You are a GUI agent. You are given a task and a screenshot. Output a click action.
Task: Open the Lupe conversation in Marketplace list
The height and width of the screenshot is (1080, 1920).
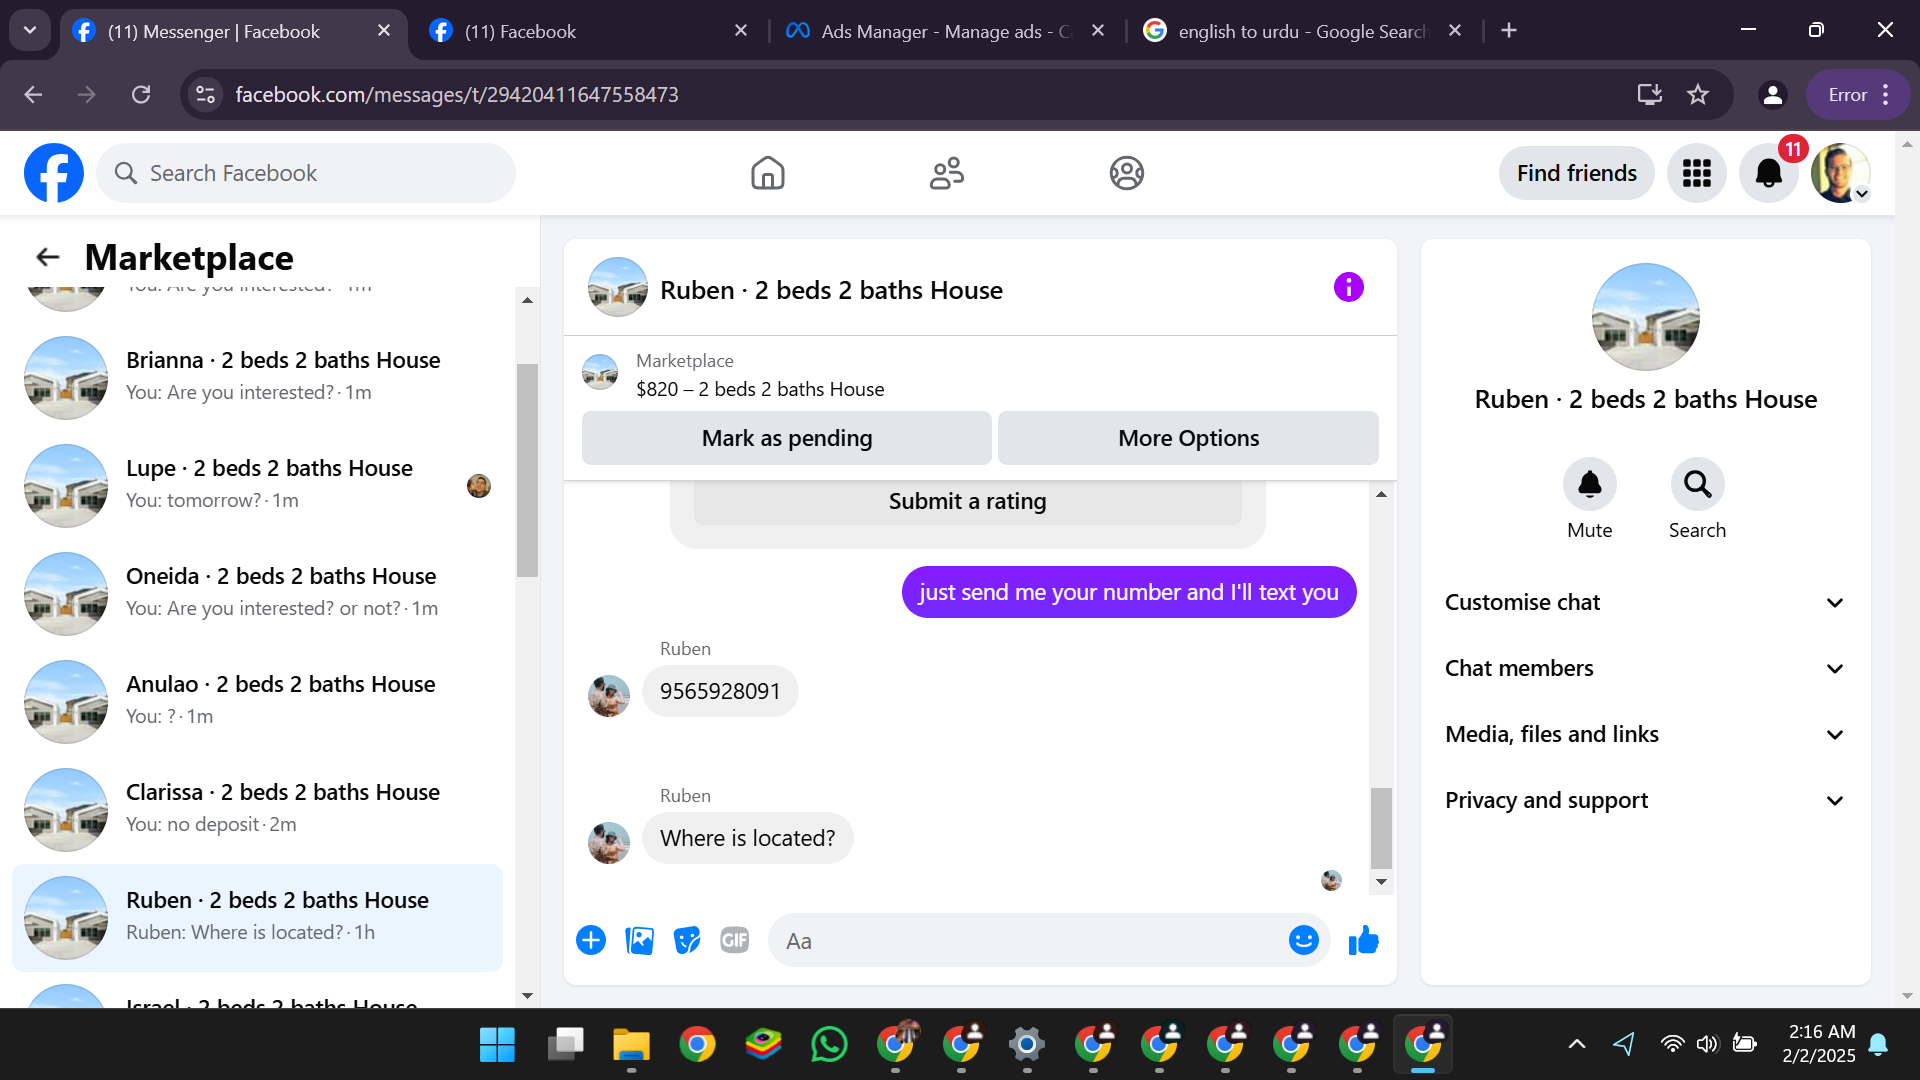click(x=268, y=484)
